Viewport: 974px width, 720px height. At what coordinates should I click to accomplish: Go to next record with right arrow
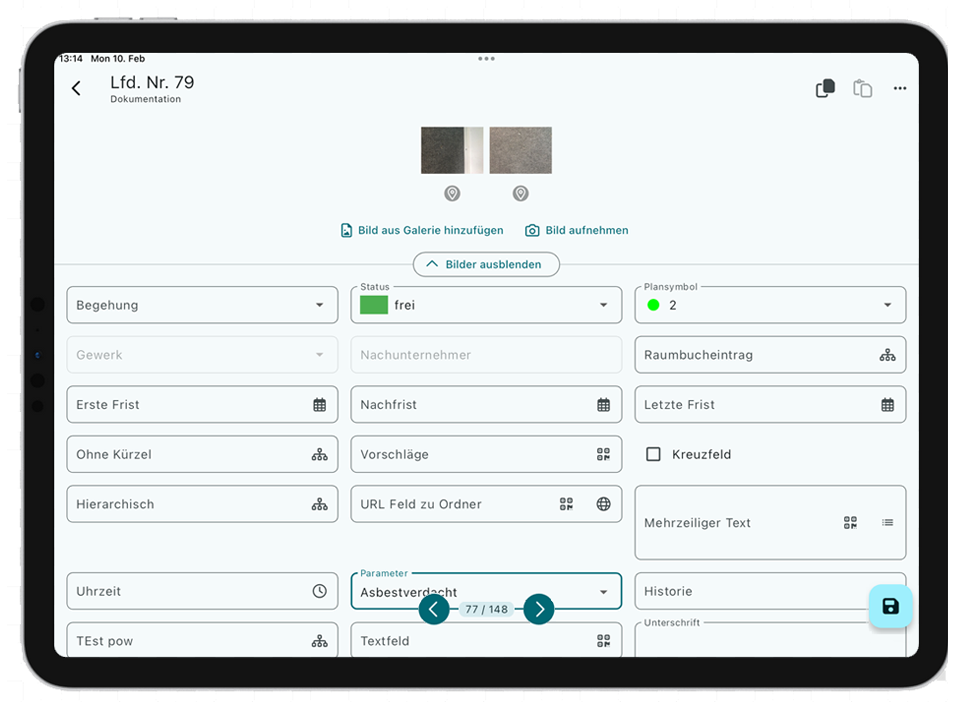[539, 609]
